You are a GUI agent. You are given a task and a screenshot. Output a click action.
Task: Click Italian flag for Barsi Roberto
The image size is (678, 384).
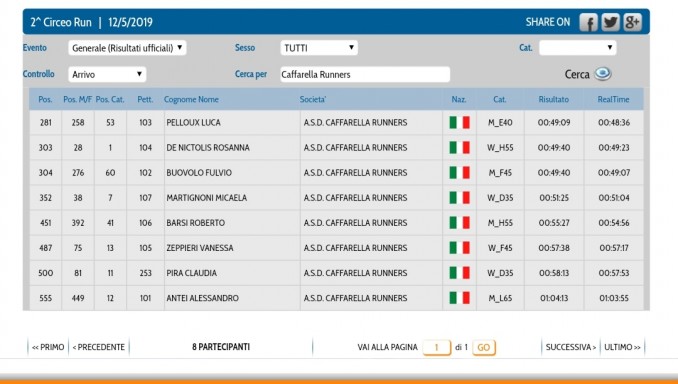[x=459, y=223]
